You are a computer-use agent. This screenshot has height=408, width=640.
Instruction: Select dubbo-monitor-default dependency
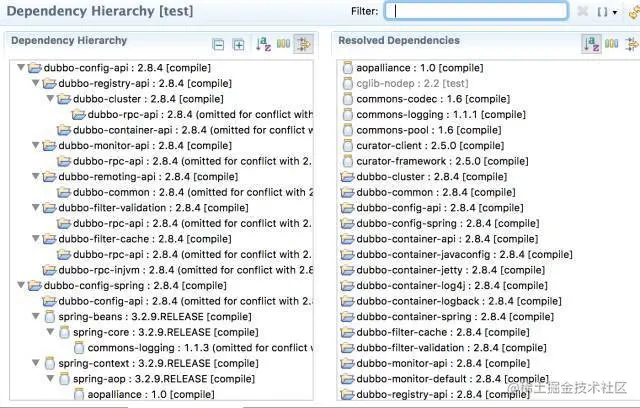(x=444, y=379)
